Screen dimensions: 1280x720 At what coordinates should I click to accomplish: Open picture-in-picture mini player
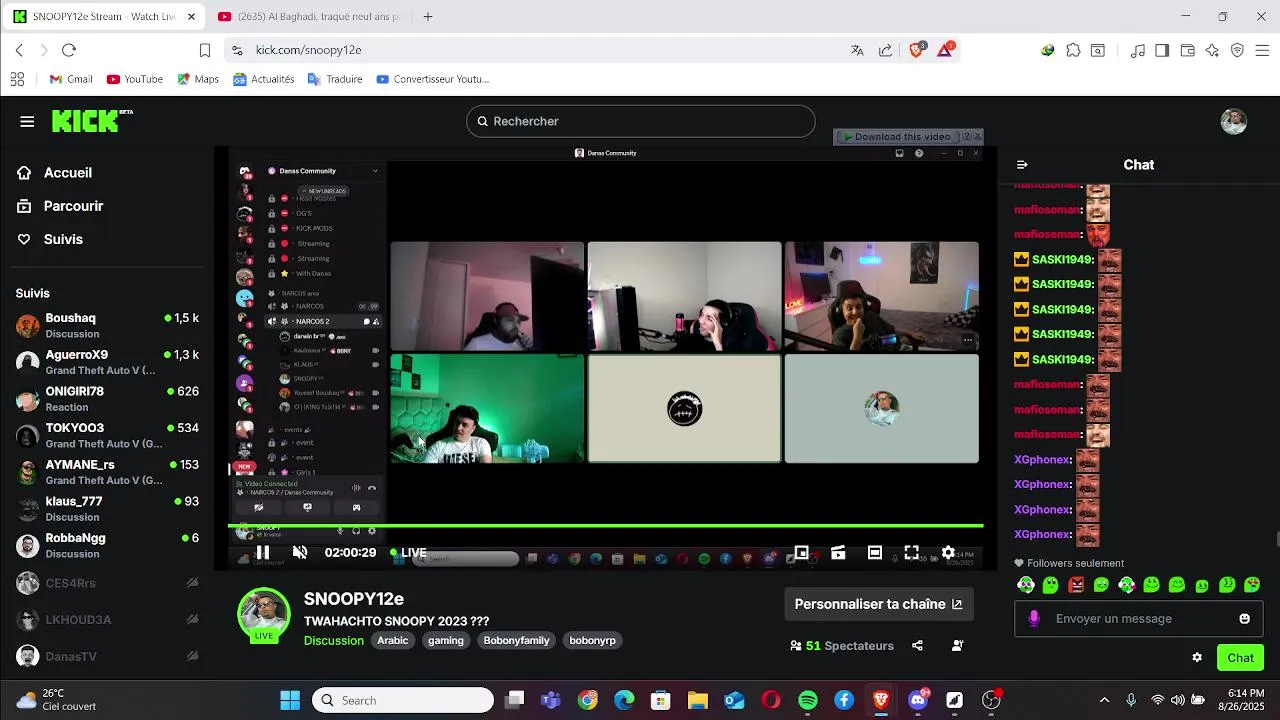(801, 552)
